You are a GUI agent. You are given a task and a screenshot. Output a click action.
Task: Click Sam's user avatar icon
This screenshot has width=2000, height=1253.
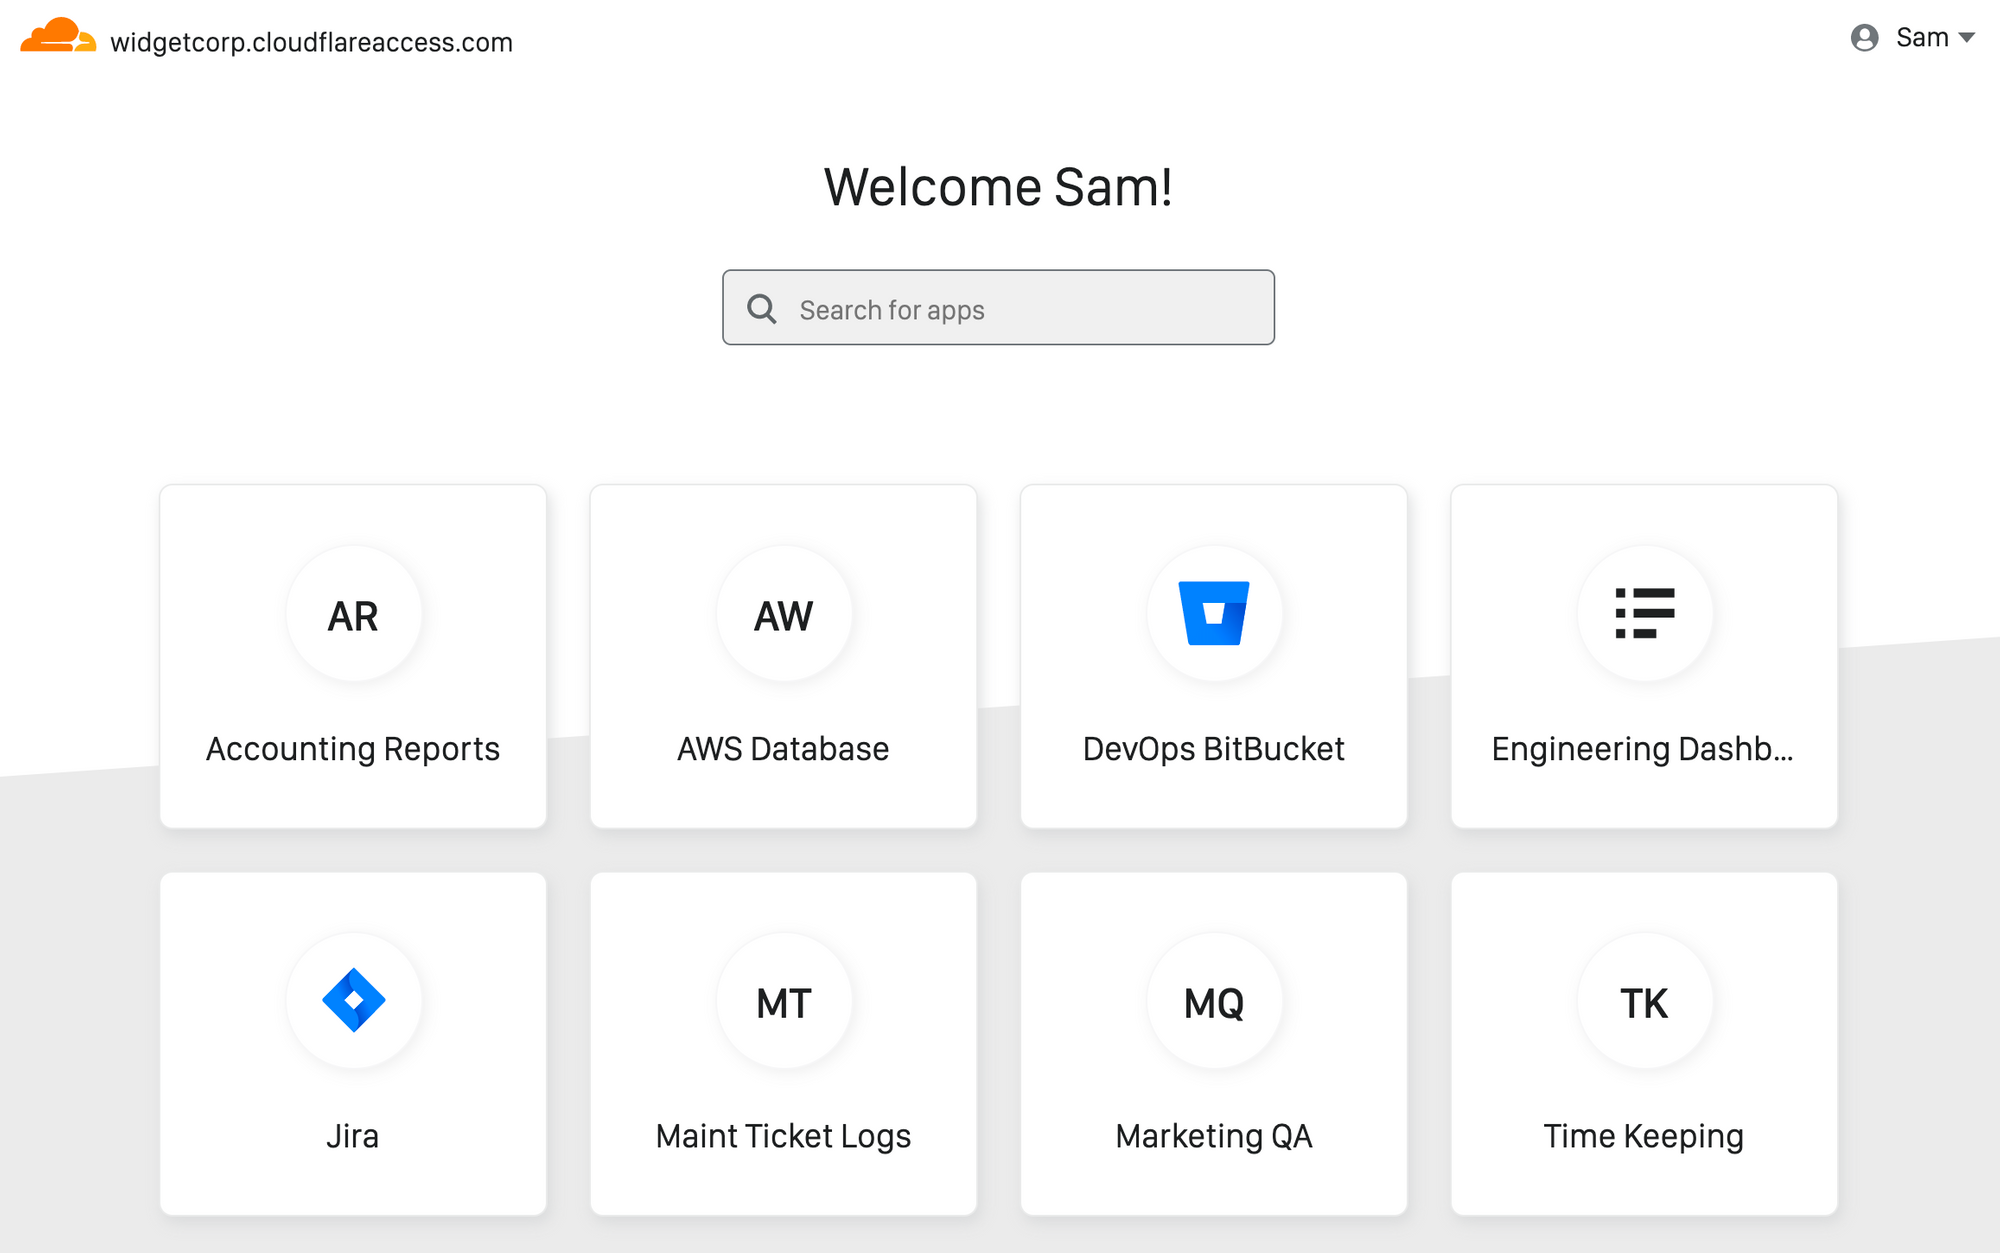[x=1864, y=38]
